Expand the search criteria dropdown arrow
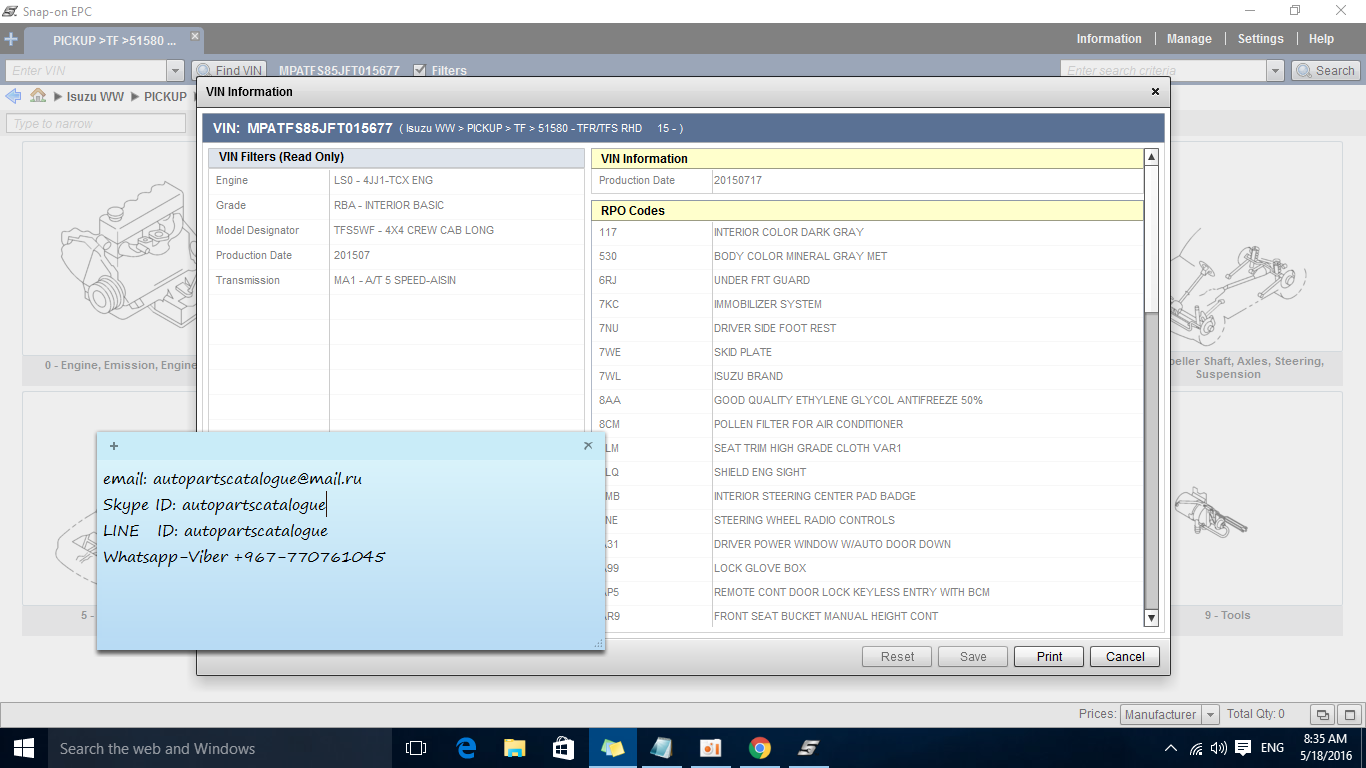Viewport: 1366px width, 768px height. 1276,70
